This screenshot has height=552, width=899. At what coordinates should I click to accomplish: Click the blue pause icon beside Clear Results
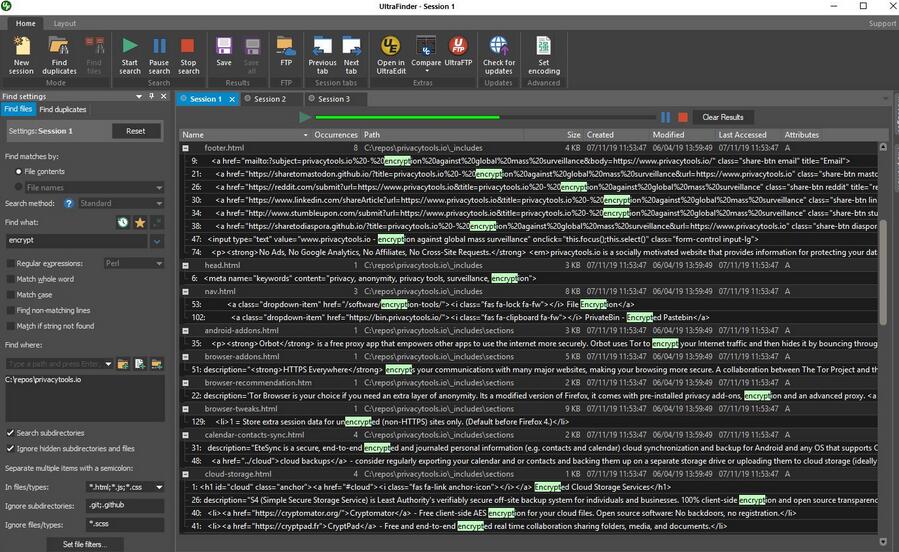tap(665, 117)
